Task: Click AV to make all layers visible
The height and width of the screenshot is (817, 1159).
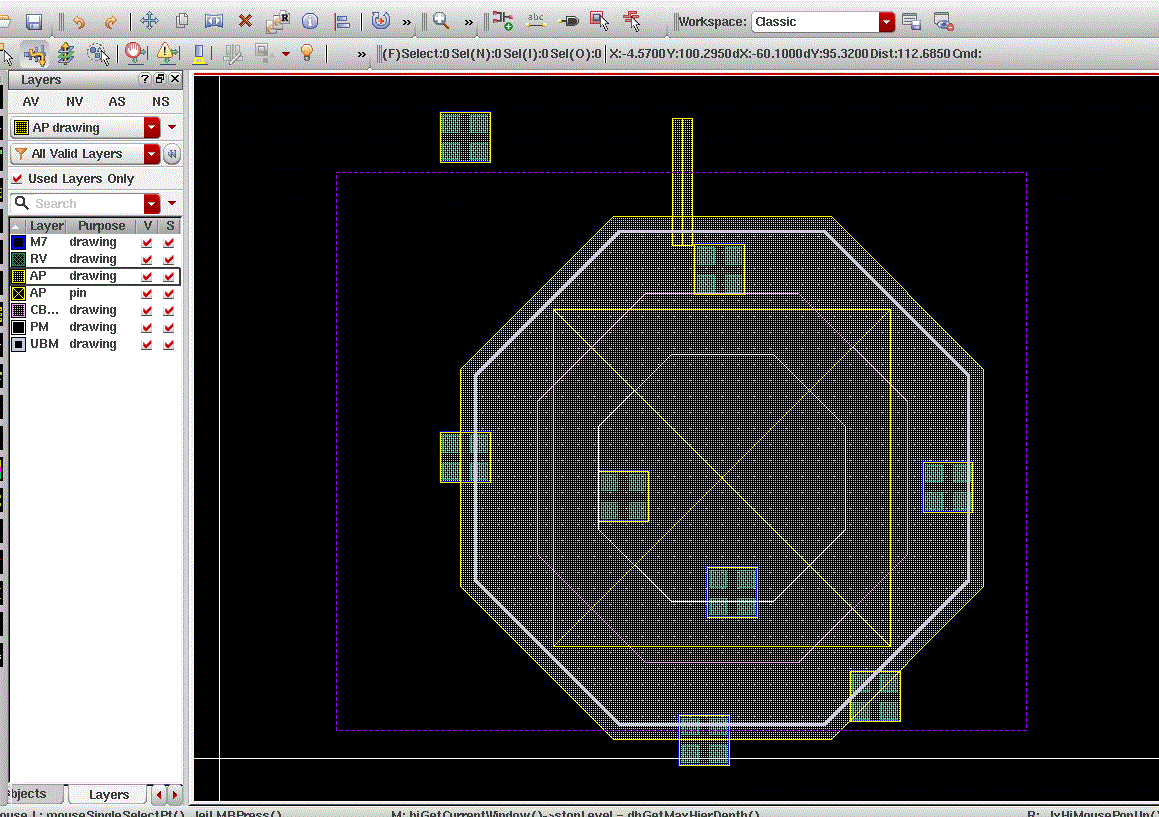Action: click(31, 101)
